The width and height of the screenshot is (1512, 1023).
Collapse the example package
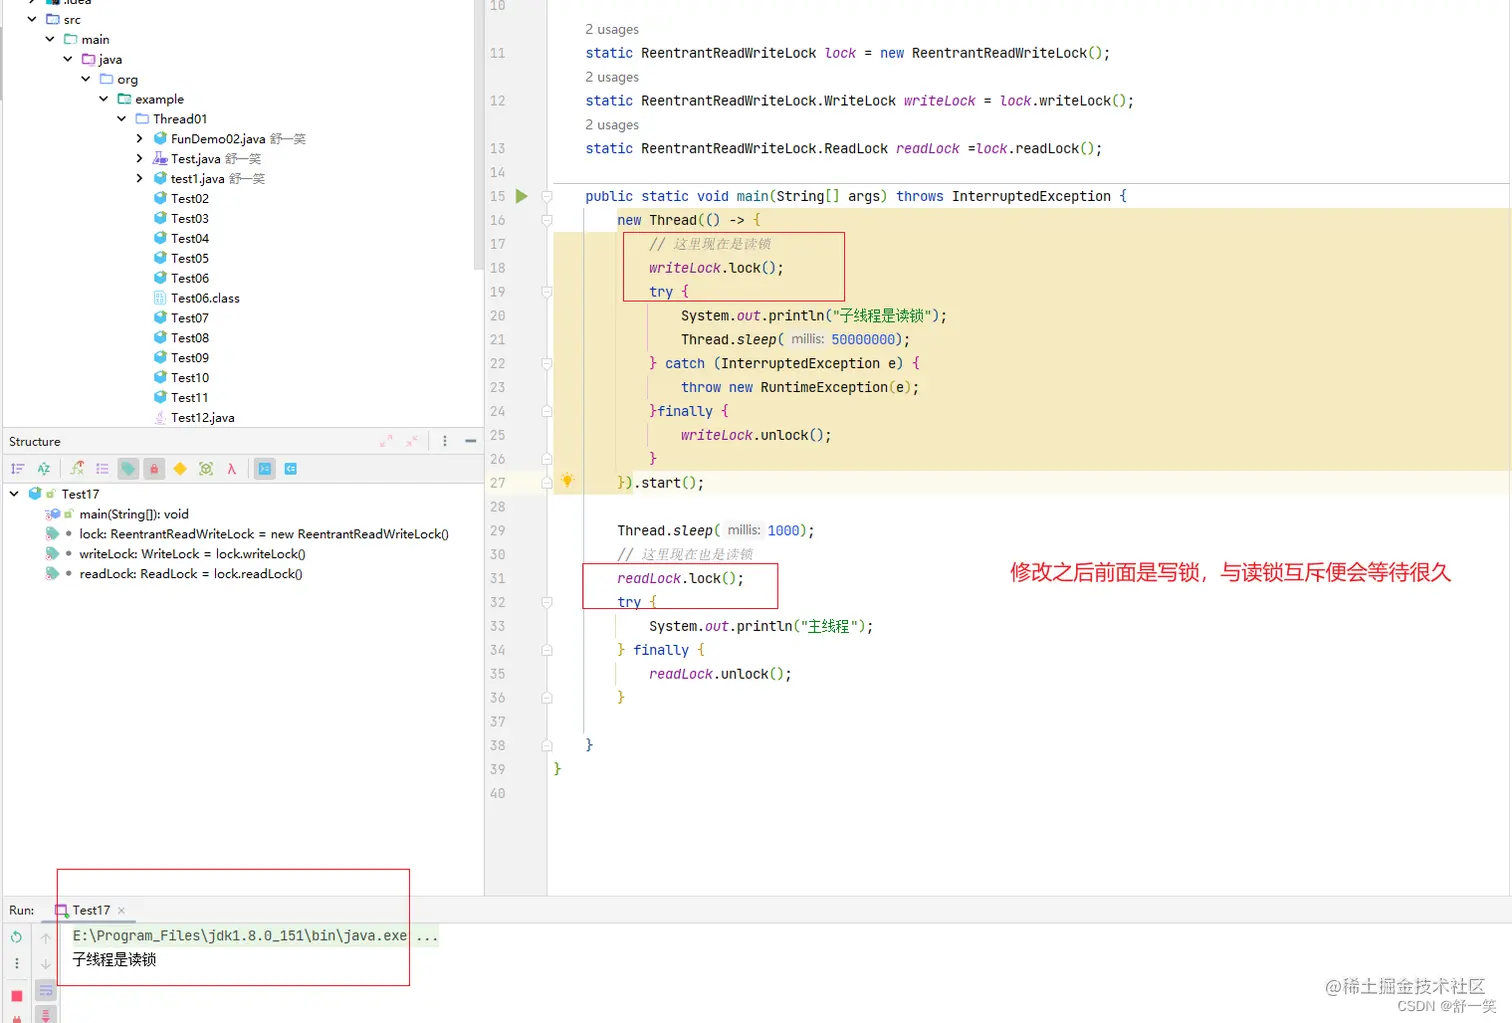coord(104,99)
